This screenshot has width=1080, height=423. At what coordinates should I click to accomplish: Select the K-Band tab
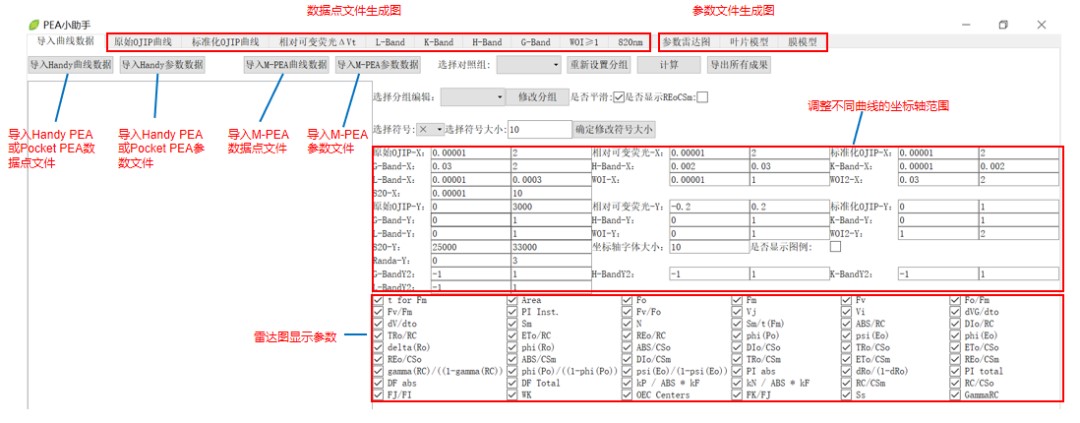pos(438,43)
